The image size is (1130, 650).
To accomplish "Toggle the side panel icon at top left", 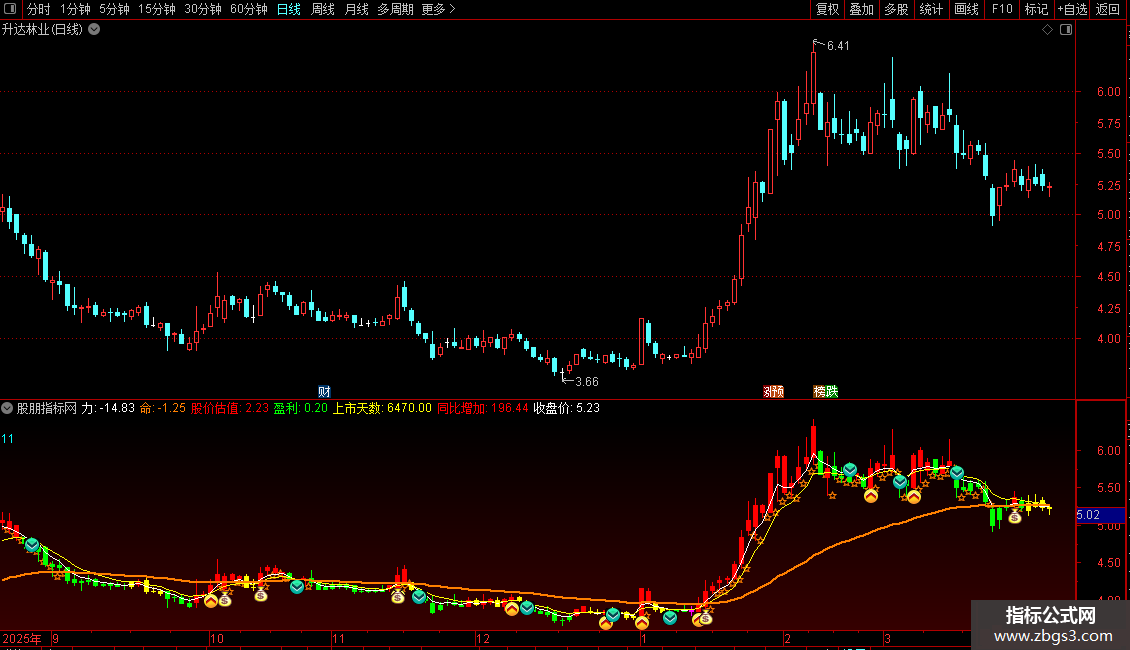I will pos(10,9).
